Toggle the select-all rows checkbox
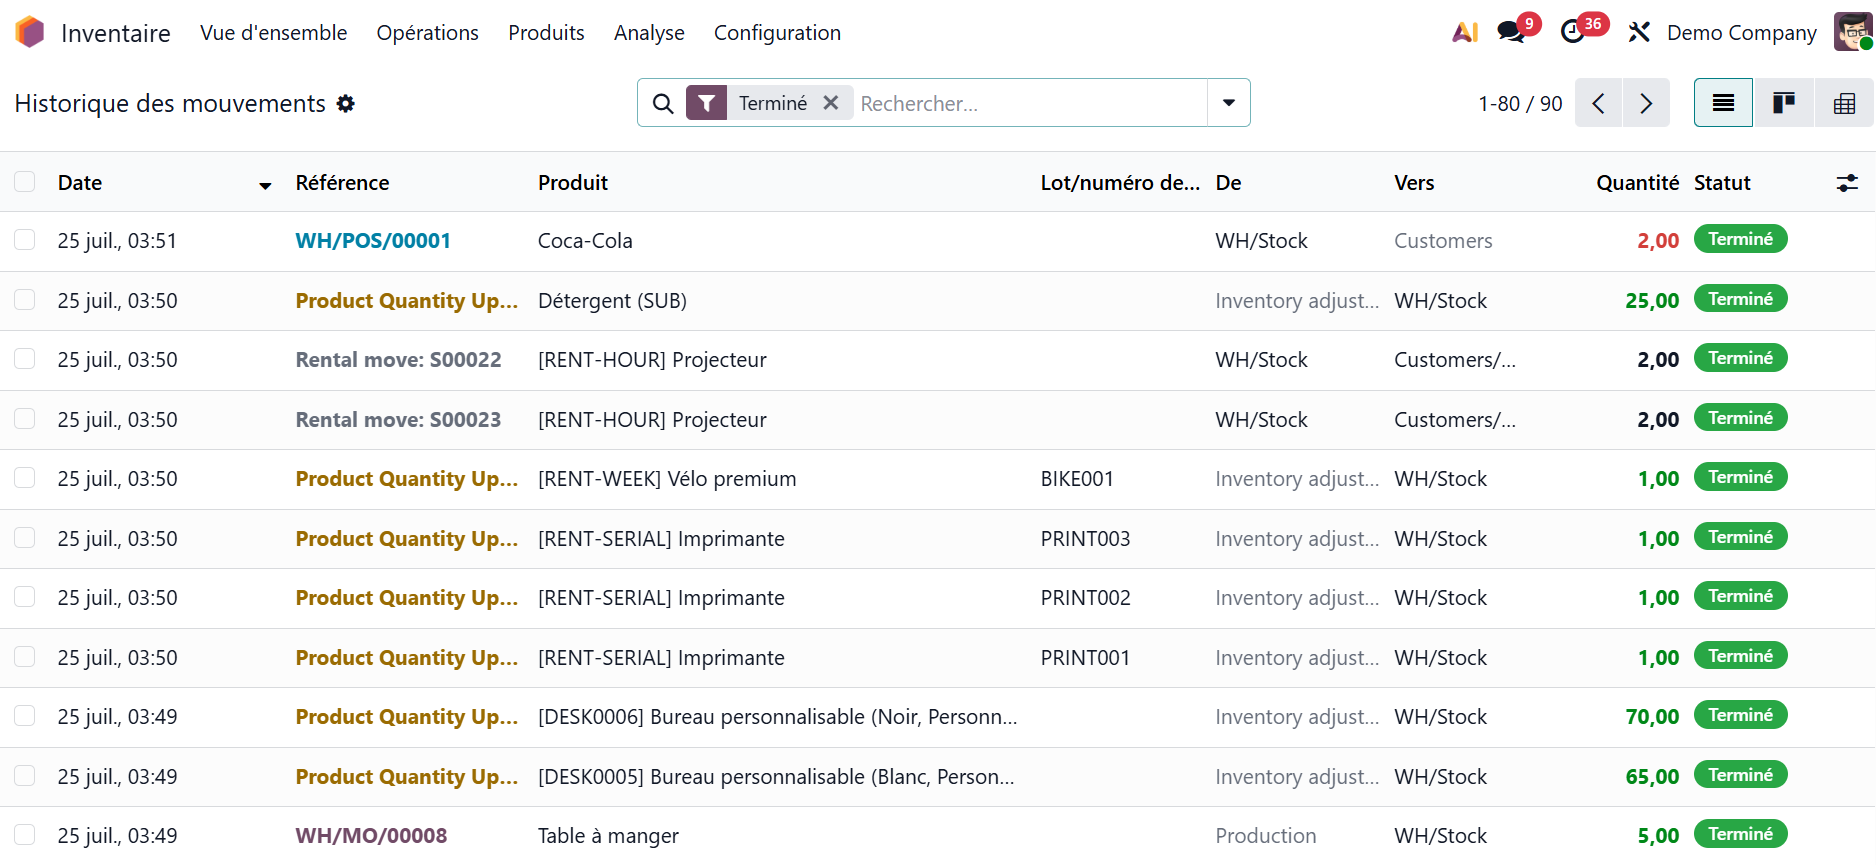The image size is (1876, 865). (25, 182)
